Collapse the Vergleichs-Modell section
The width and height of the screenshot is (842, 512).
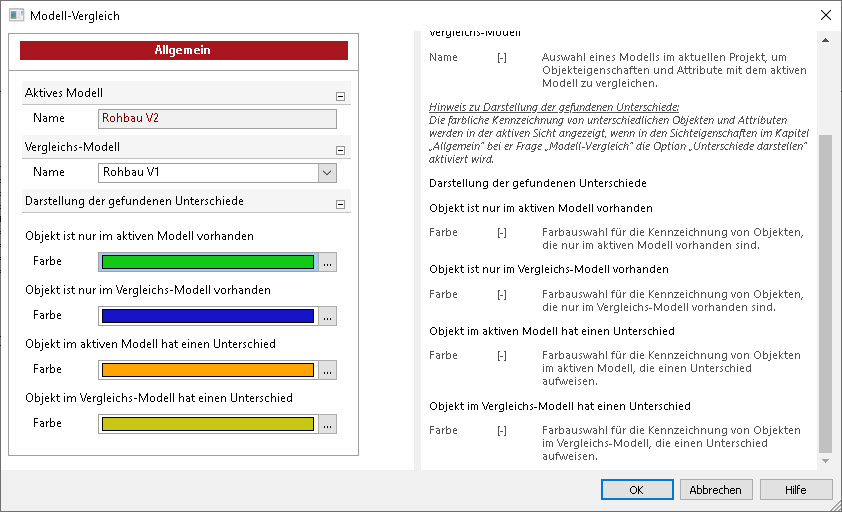340,150
